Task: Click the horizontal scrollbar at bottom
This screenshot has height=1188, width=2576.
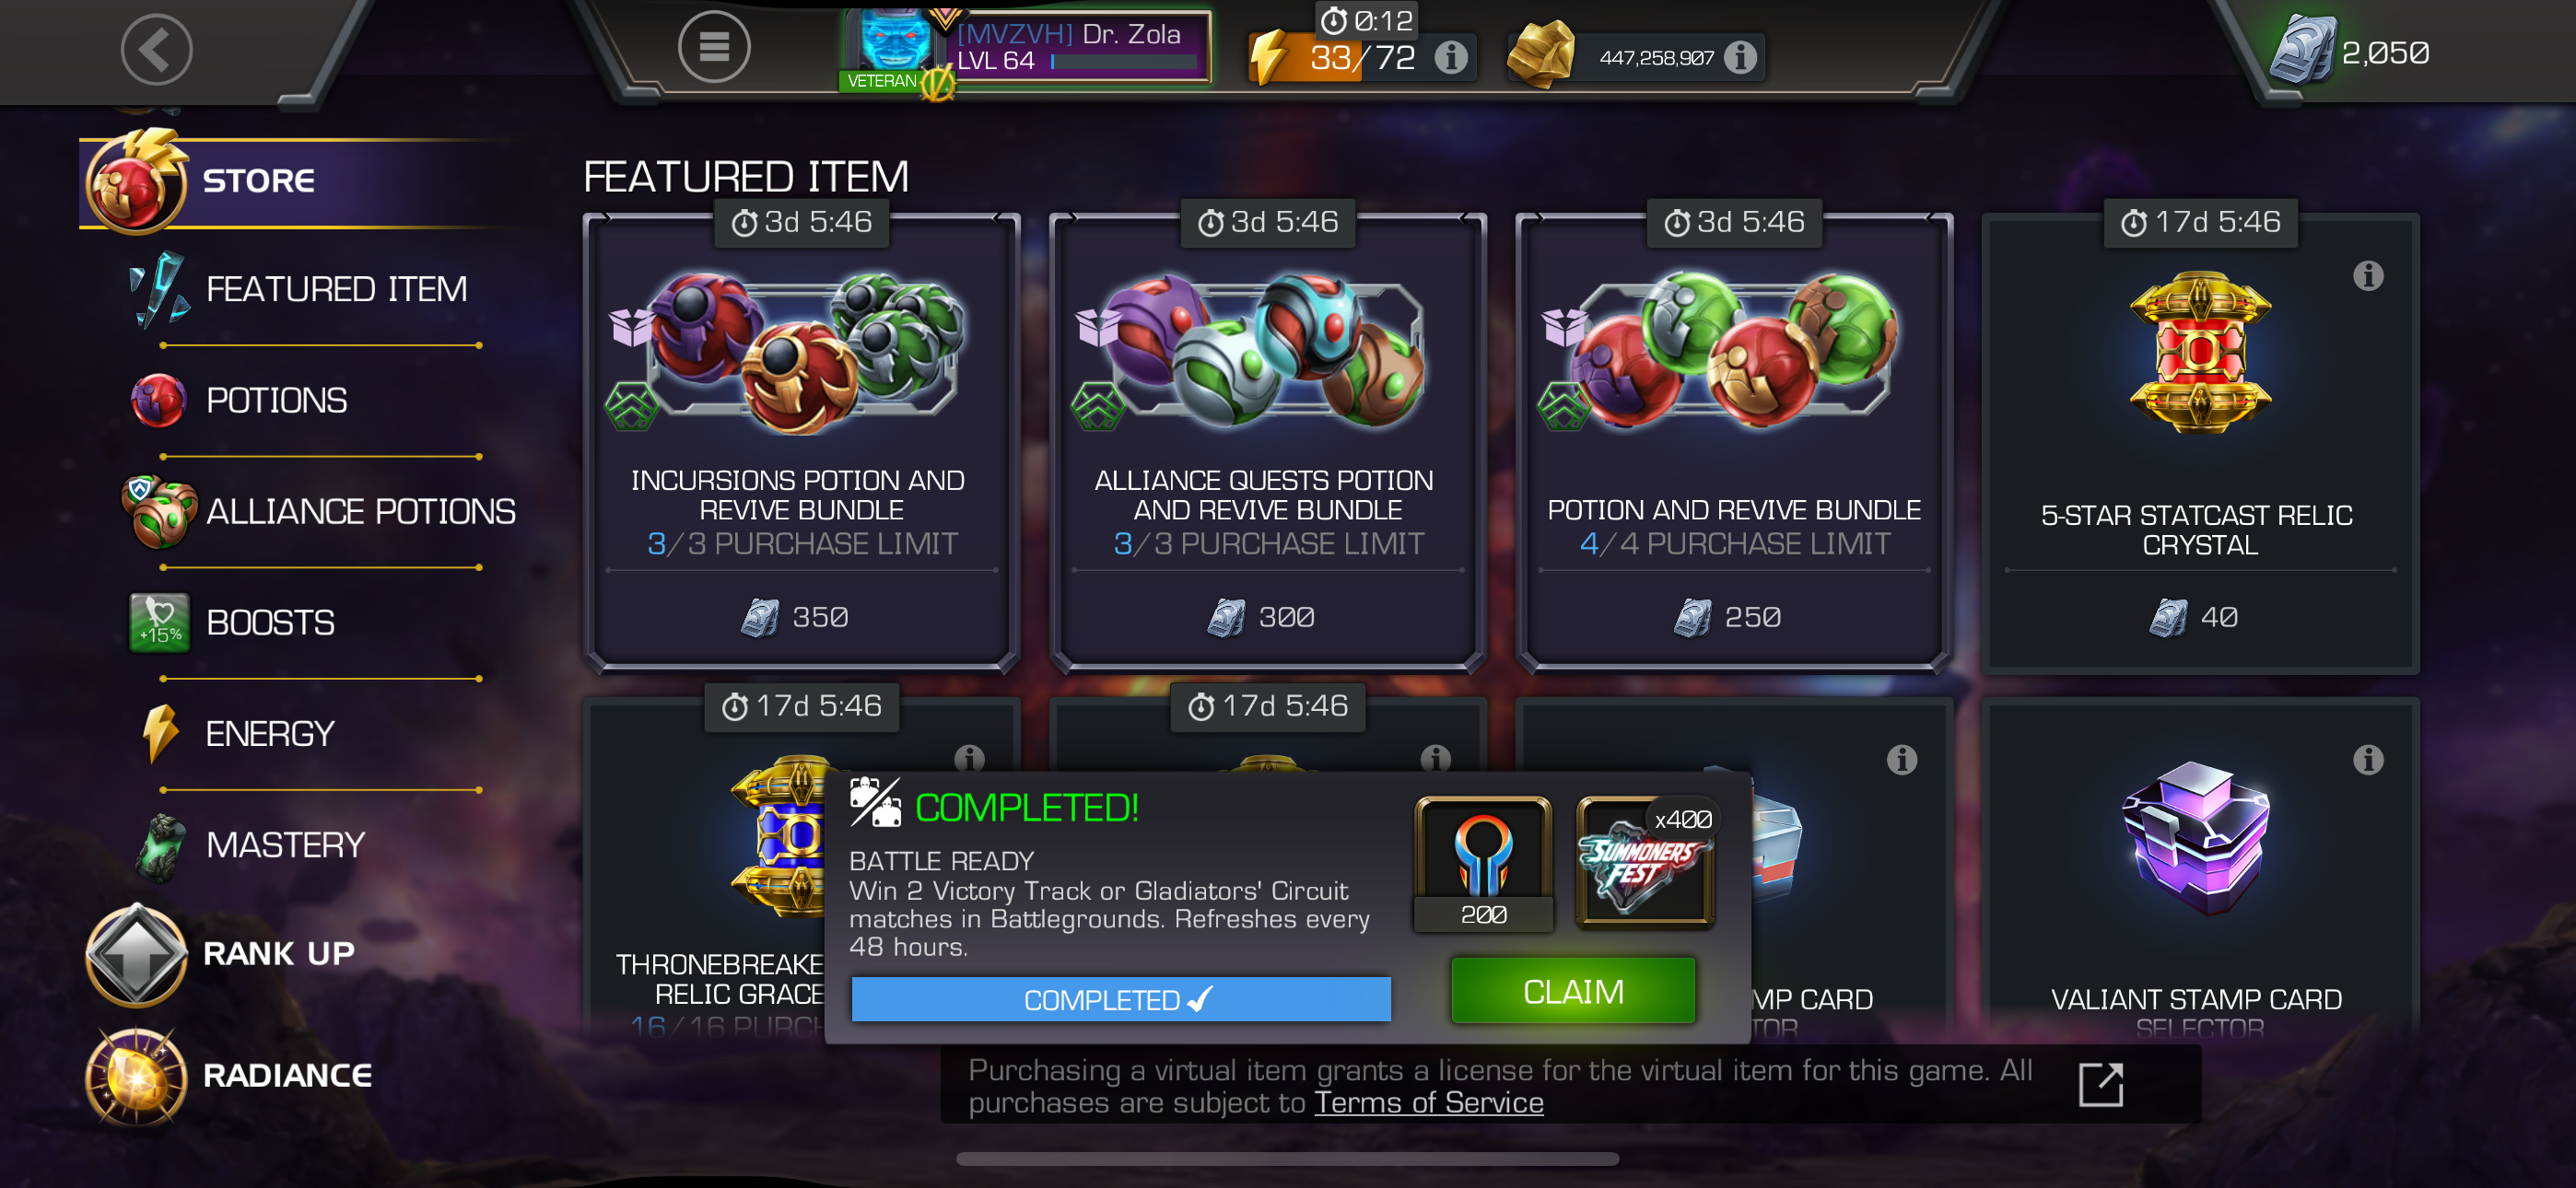Action: (x=1287, y=1159)
